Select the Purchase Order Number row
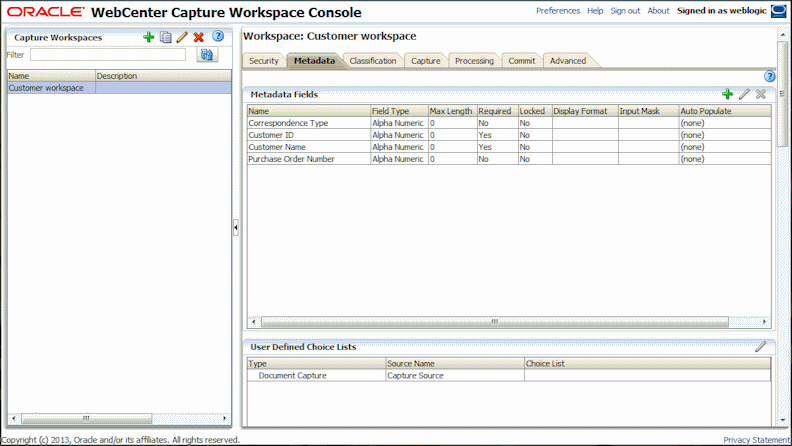 coord(509,159)
